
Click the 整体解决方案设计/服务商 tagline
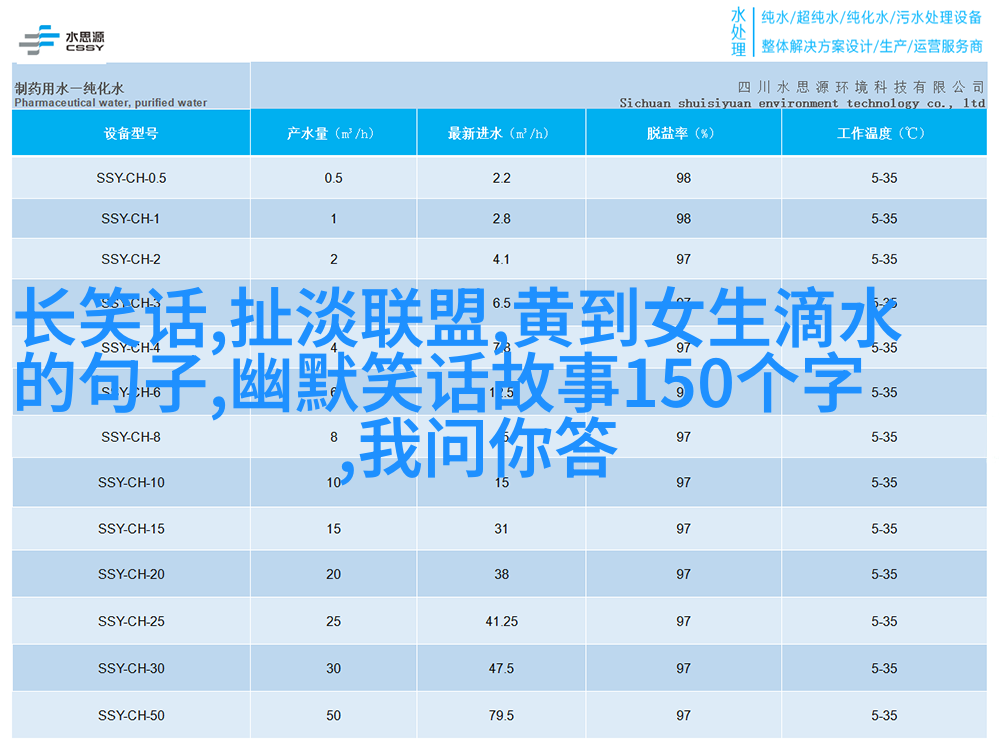[x=872, y=46]
